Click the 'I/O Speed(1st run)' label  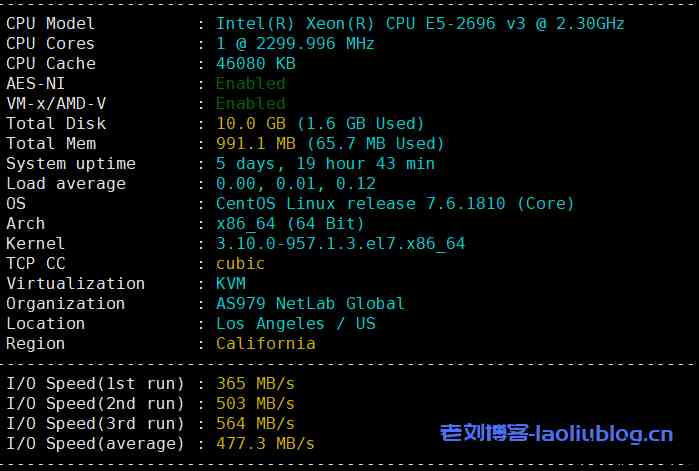pos(95,384)
